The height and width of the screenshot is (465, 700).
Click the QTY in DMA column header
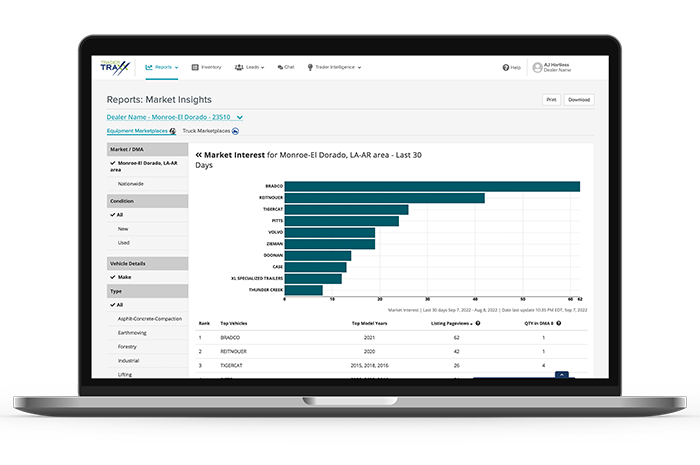point(539,323)
